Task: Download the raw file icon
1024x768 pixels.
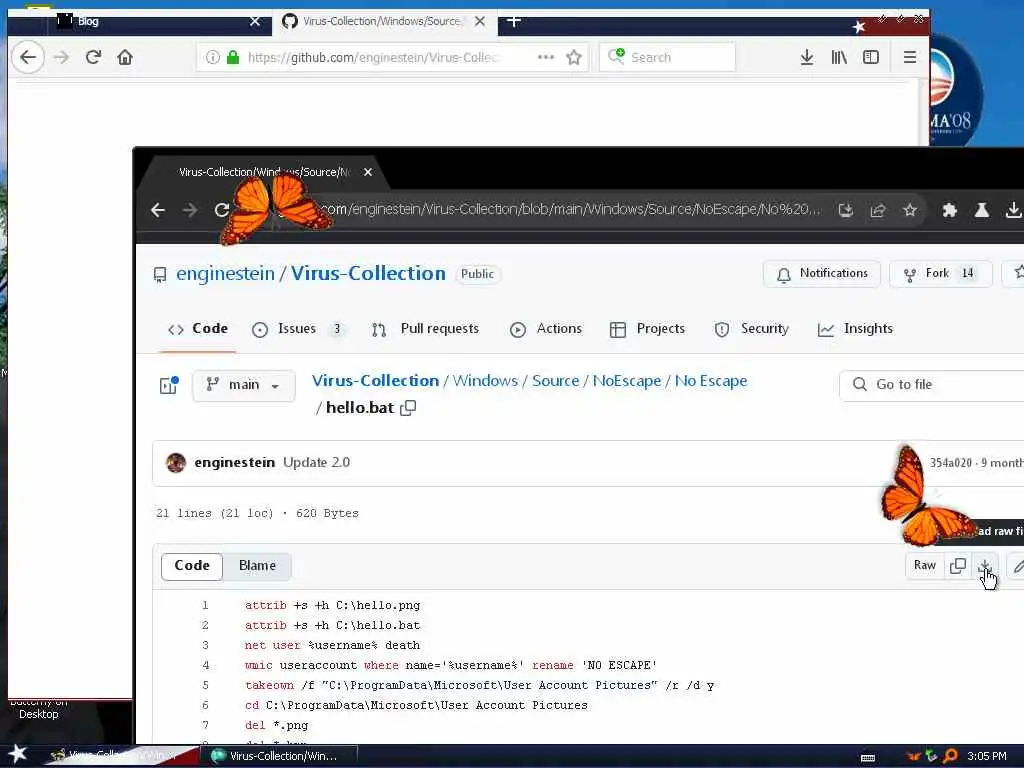Action: tap(985, 566)
